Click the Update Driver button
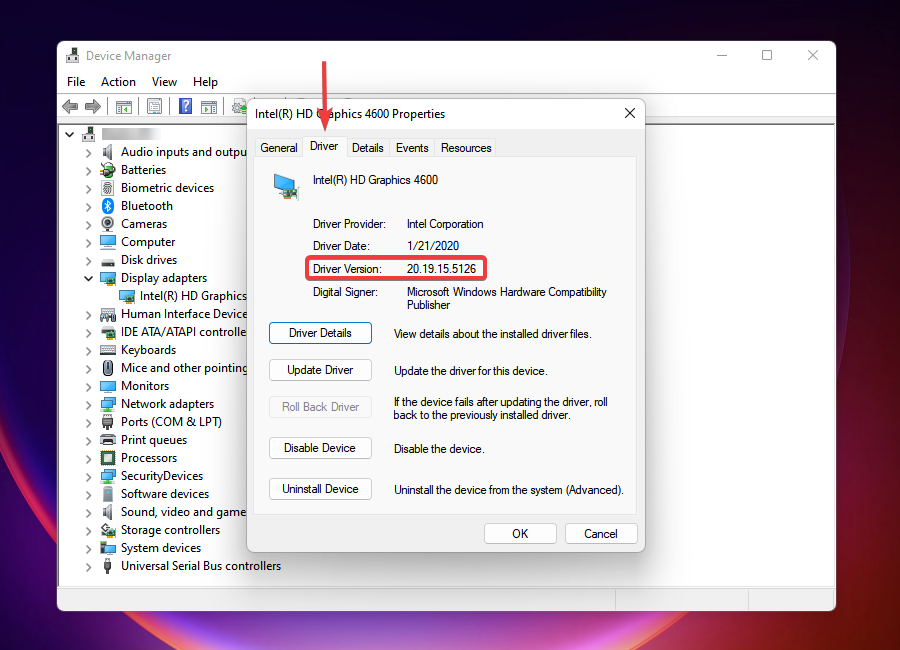The width and height of the screenshot is (900, 650). tap(320, 370)
